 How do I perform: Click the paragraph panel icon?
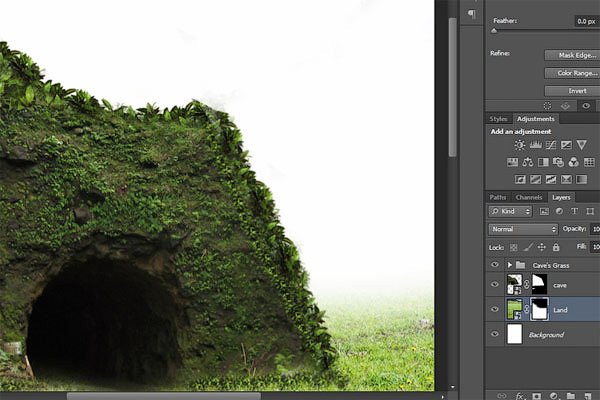click(472, 15)
